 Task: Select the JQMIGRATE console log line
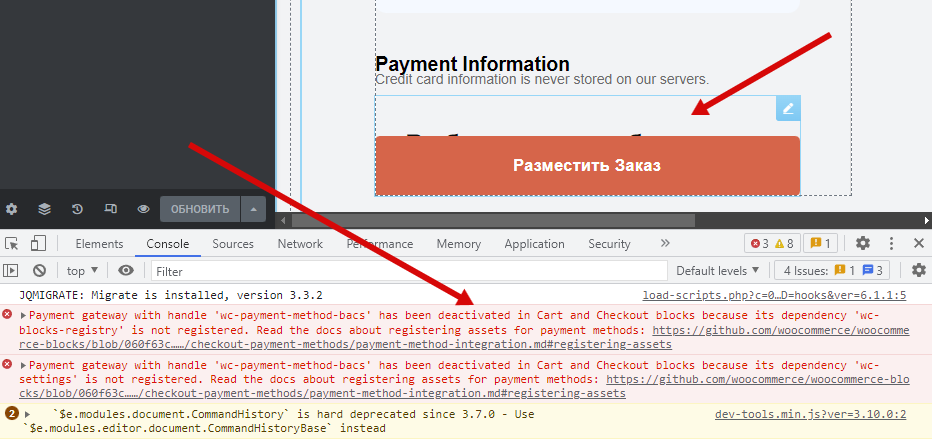coord(171,295)
